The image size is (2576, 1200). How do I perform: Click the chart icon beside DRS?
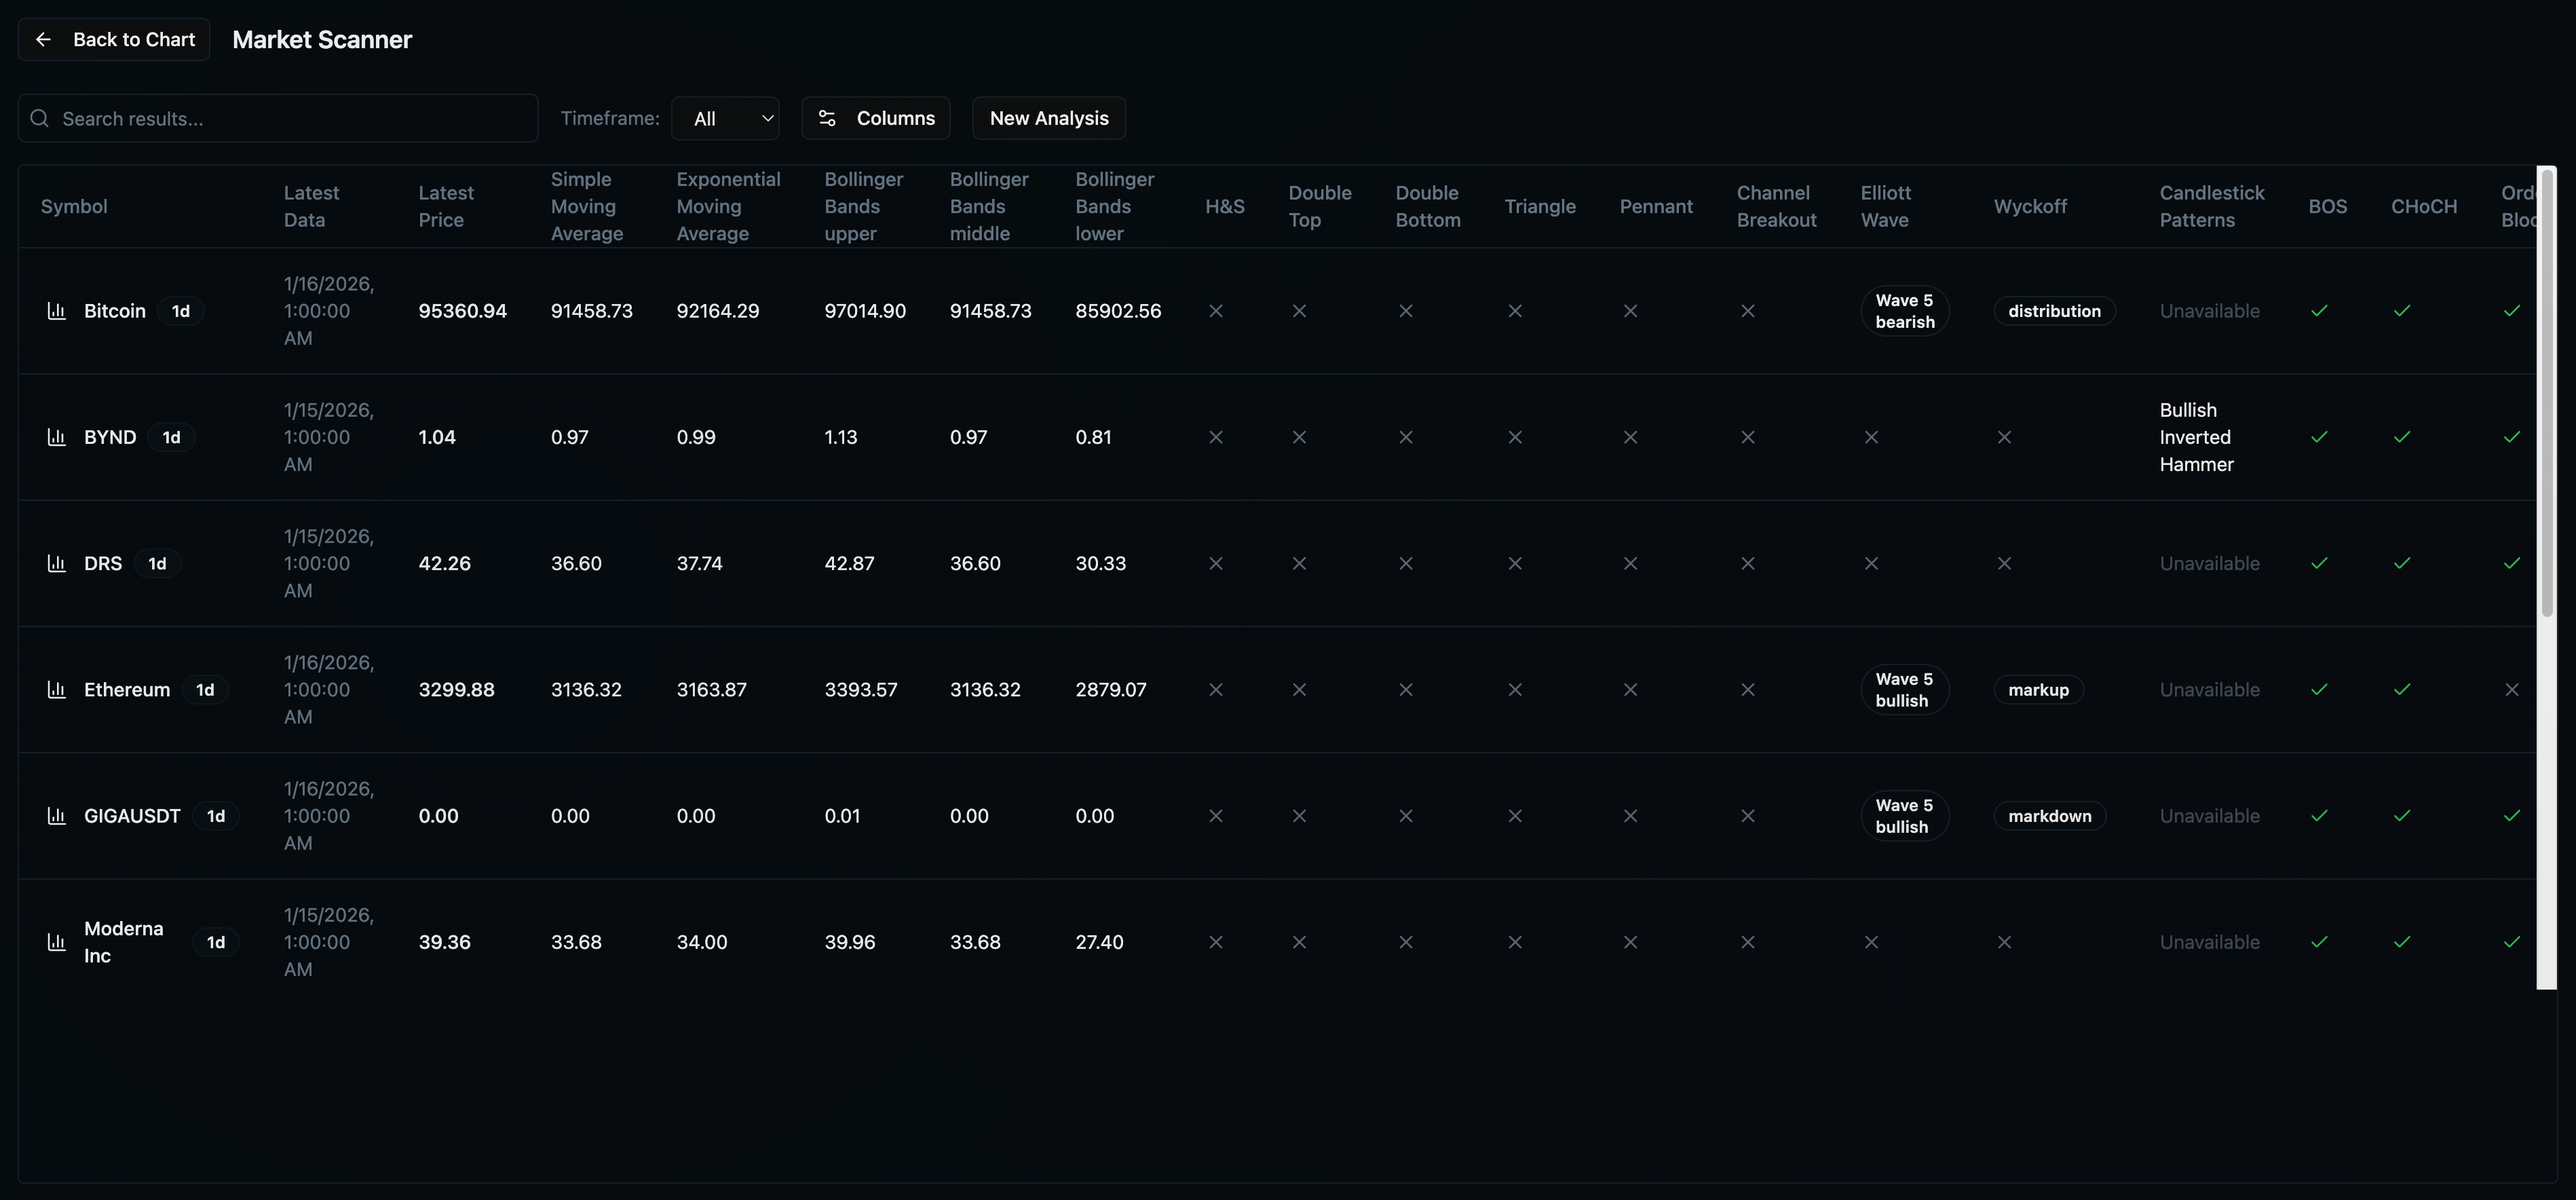point(57,563)
